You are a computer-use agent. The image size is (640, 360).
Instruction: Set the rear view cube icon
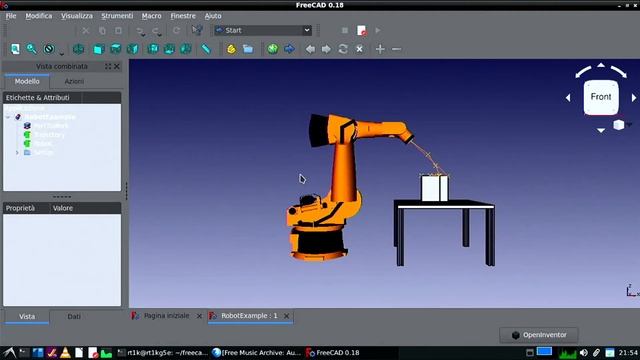pyautogui.click(x=153, y=49)
